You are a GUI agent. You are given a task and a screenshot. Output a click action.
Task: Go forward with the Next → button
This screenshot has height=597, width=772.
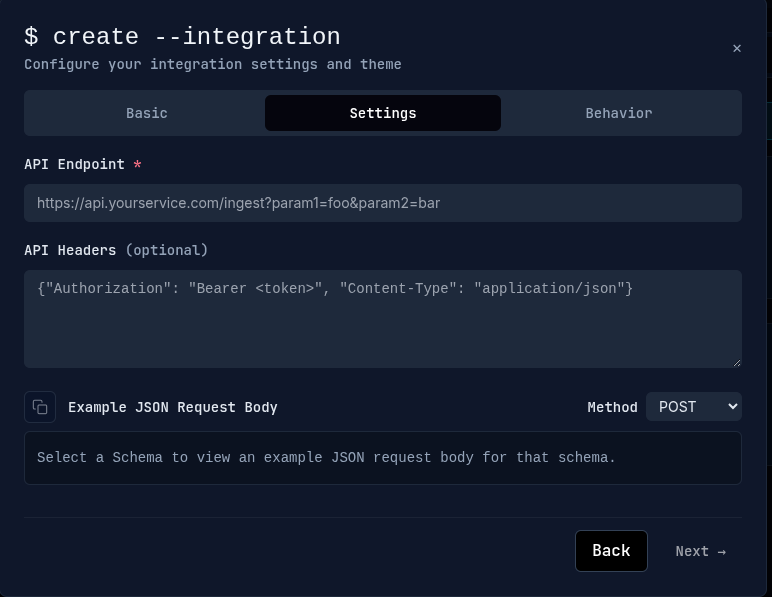tap(700, 551)
